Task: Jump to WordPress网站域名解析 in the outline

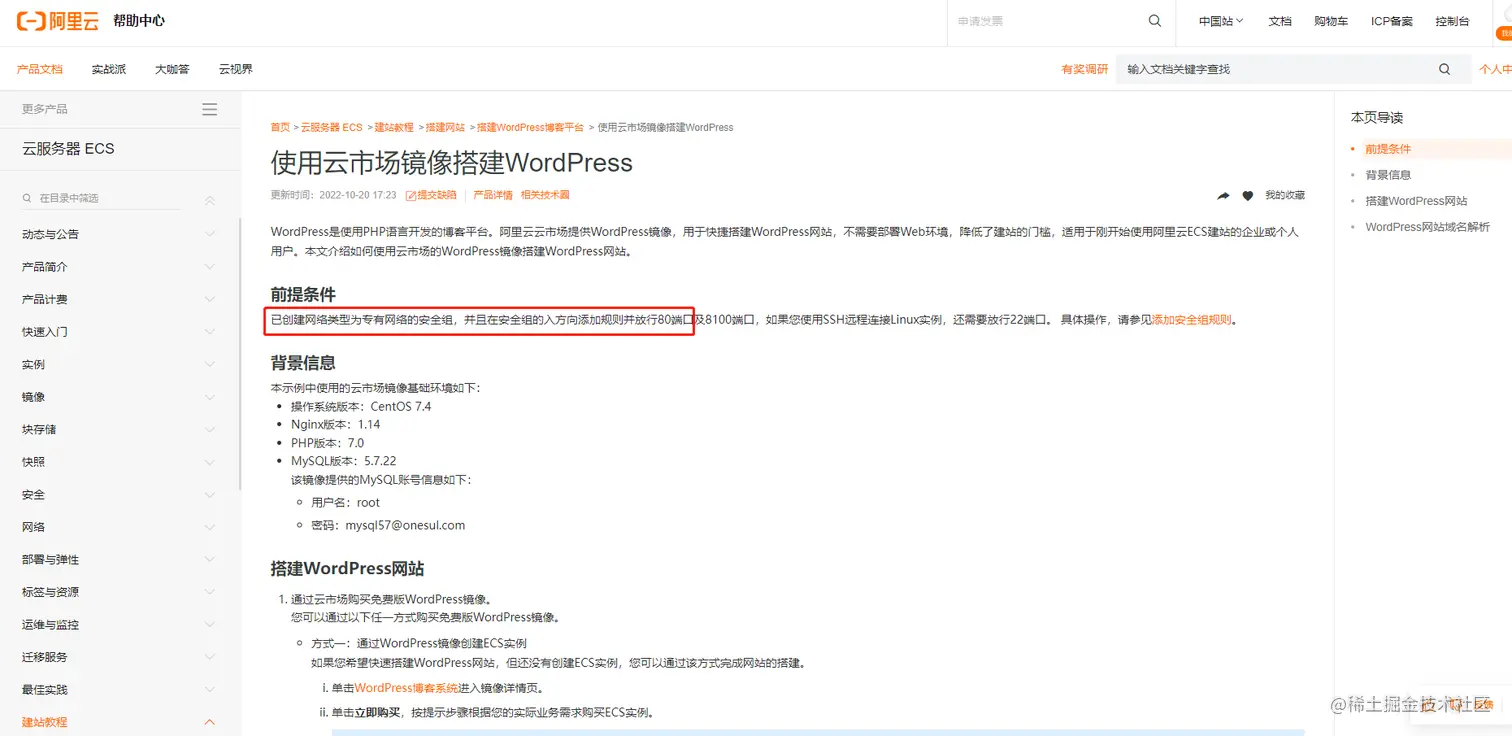Action: 1428,227
